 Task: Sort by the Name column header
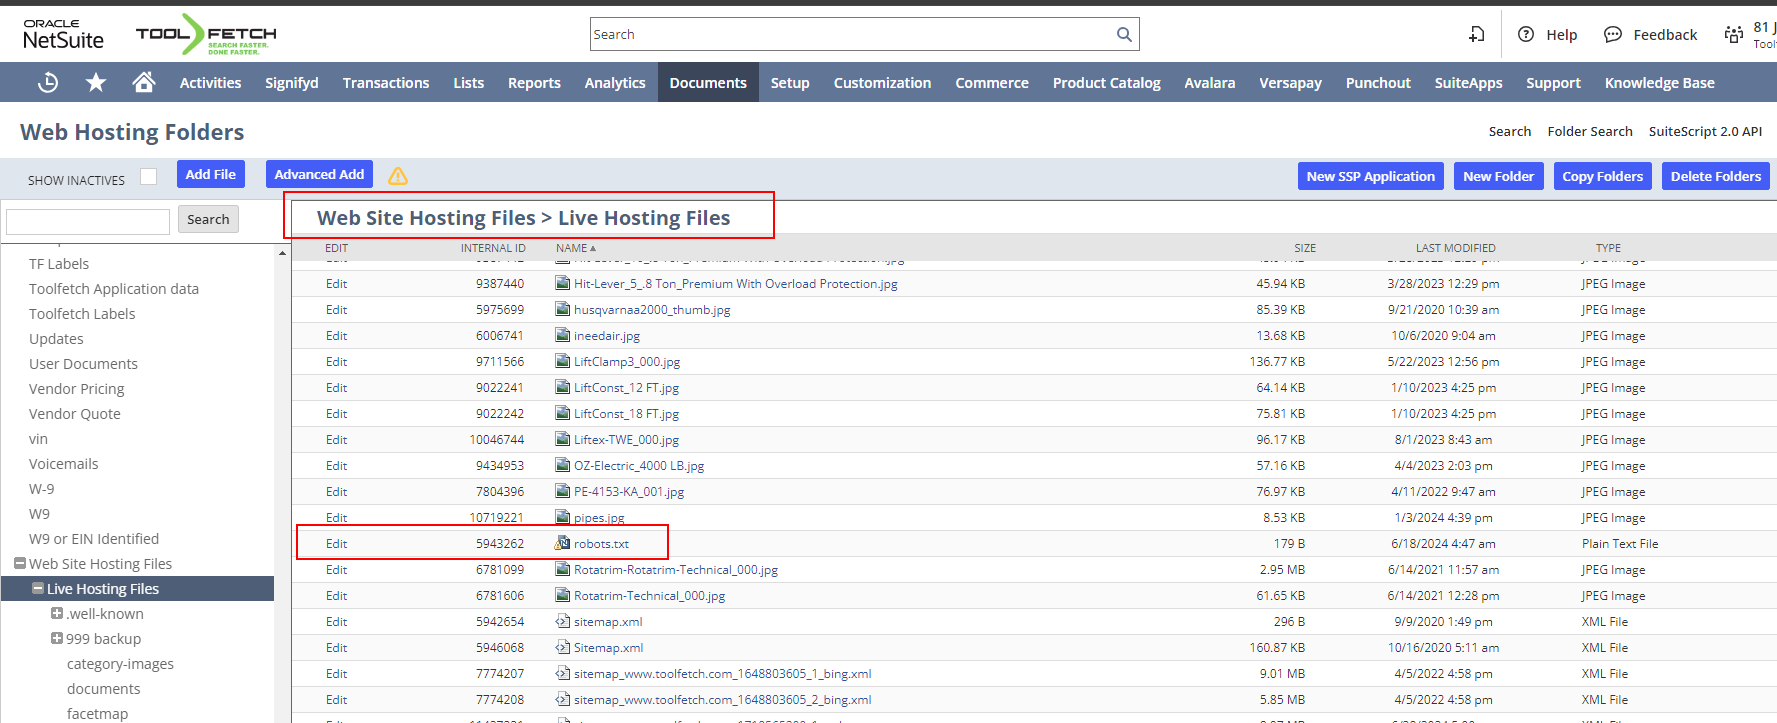[x=572, y=248]
